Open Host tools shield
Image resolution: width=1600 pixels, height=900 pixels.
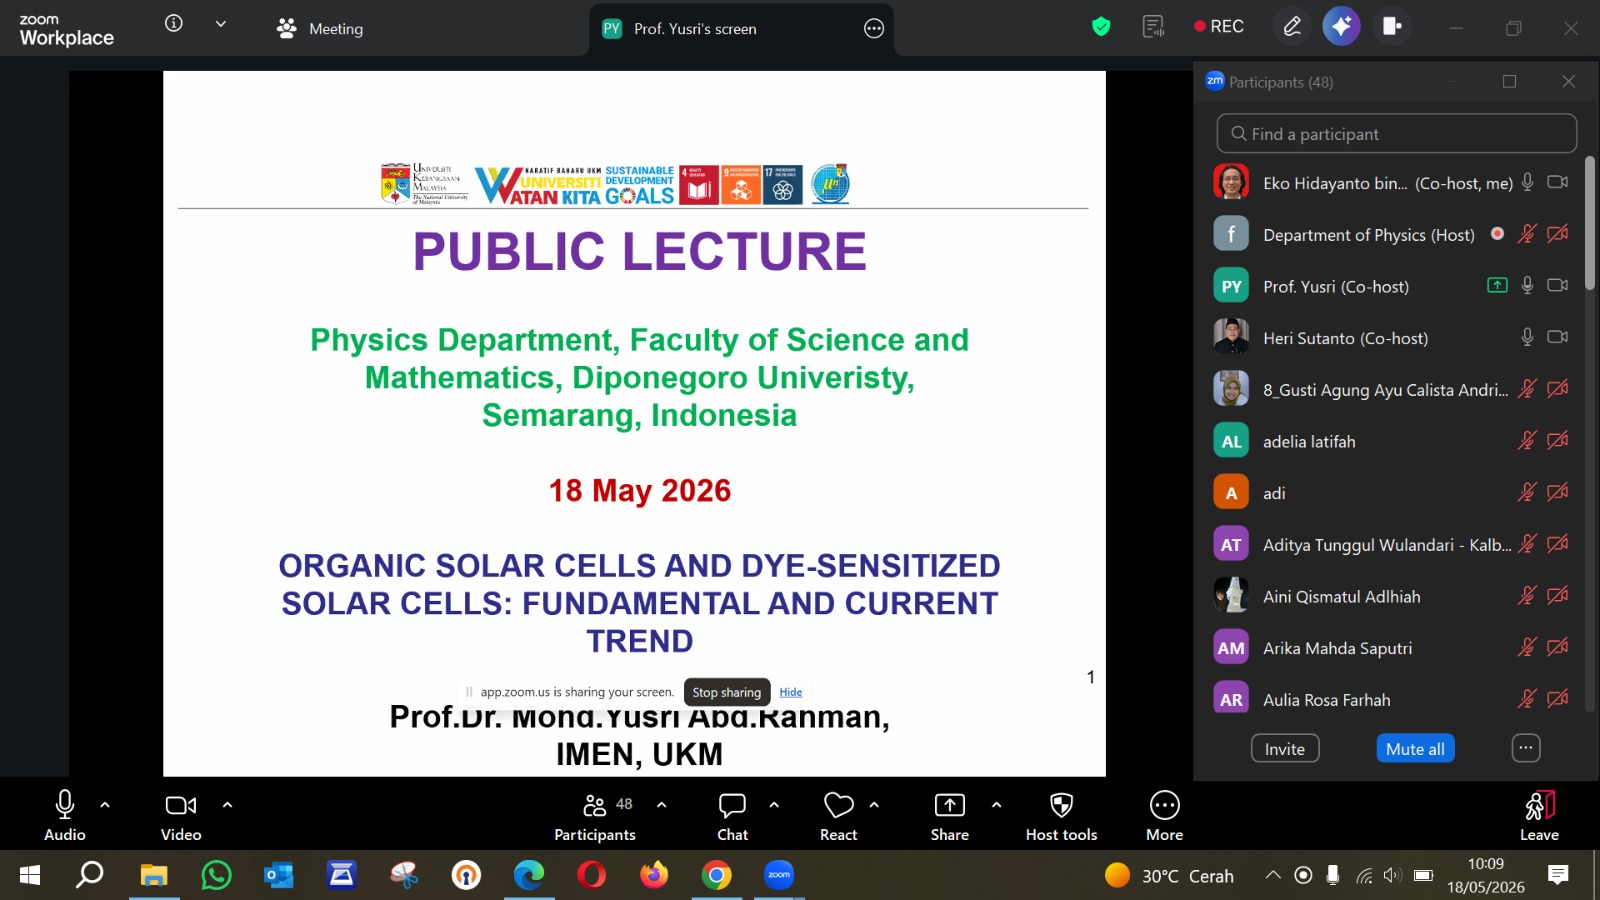point(1062,815)
